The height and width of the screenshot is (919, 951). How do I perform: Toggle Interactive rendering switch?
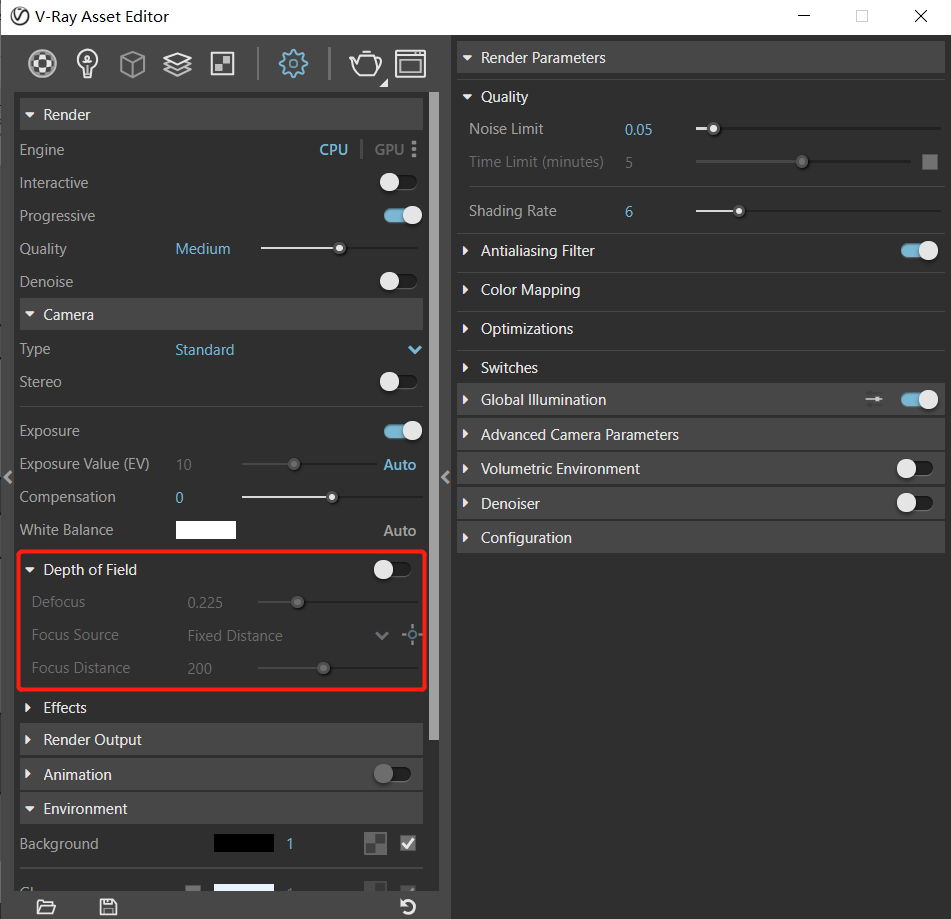(x=398, y=182)
